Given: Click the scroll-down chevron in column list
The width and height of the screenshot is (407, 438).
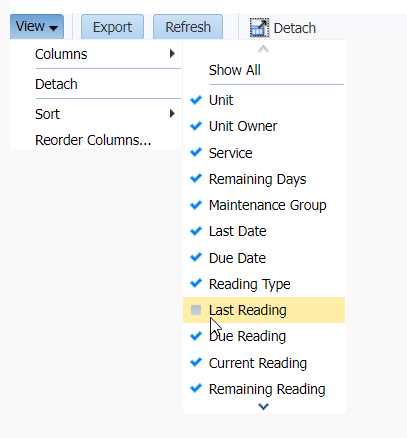Looking at the screenshot, I should [263, 407].
